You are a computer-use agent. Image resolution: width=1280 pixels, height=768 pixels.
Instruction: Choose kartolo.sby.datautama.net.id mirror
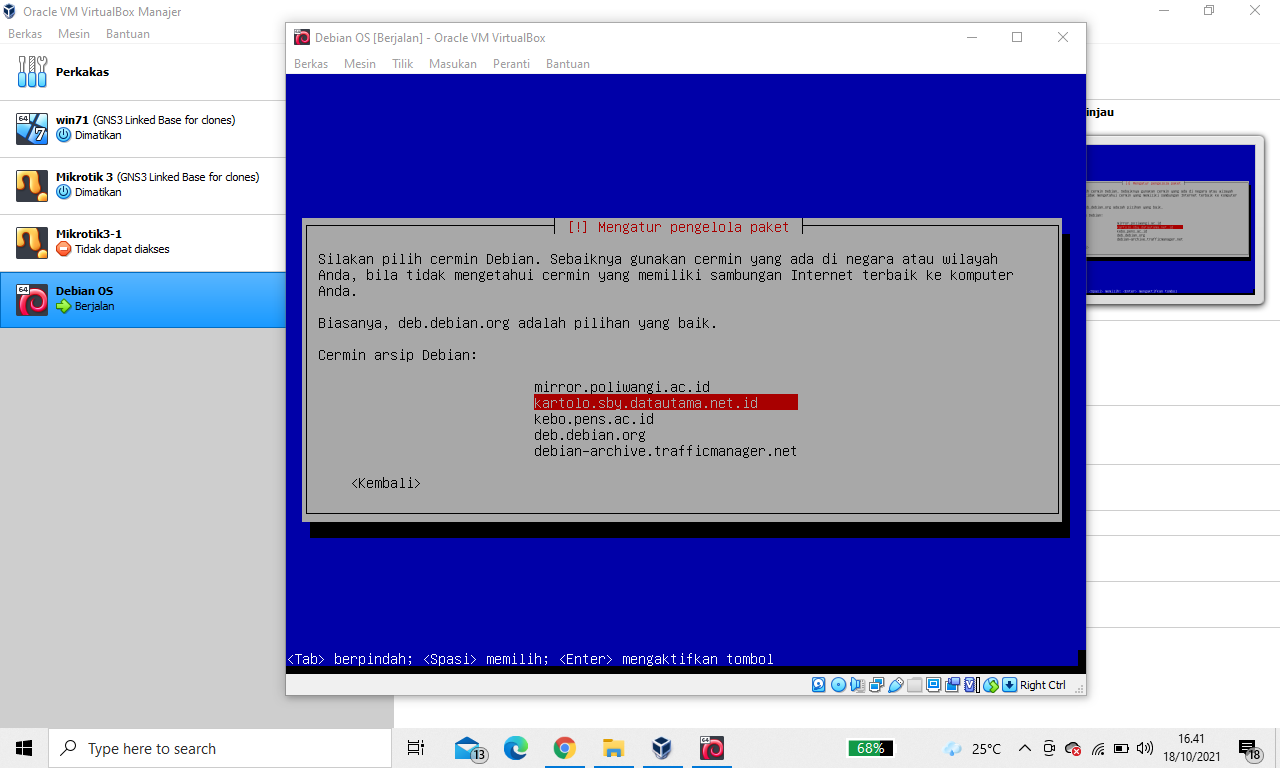point(665,403)
